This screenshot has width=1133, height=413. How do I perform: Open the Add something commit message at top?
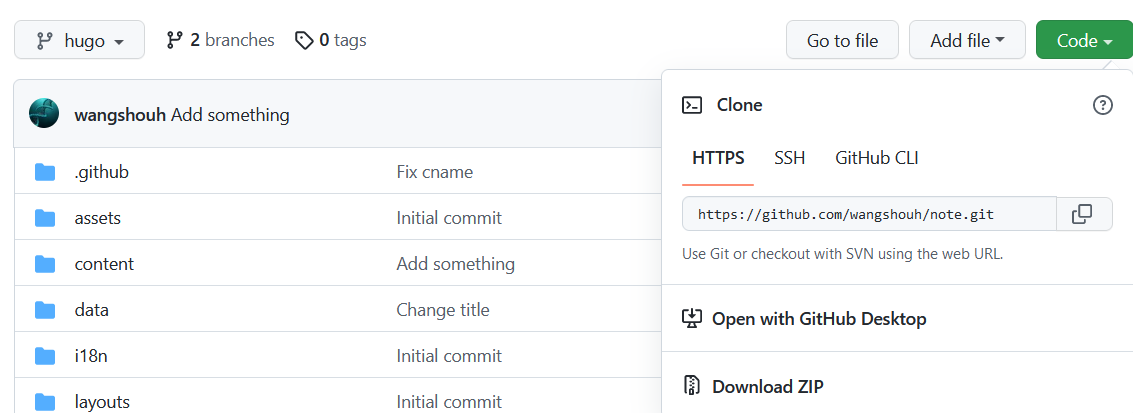(x=231, y=115)
